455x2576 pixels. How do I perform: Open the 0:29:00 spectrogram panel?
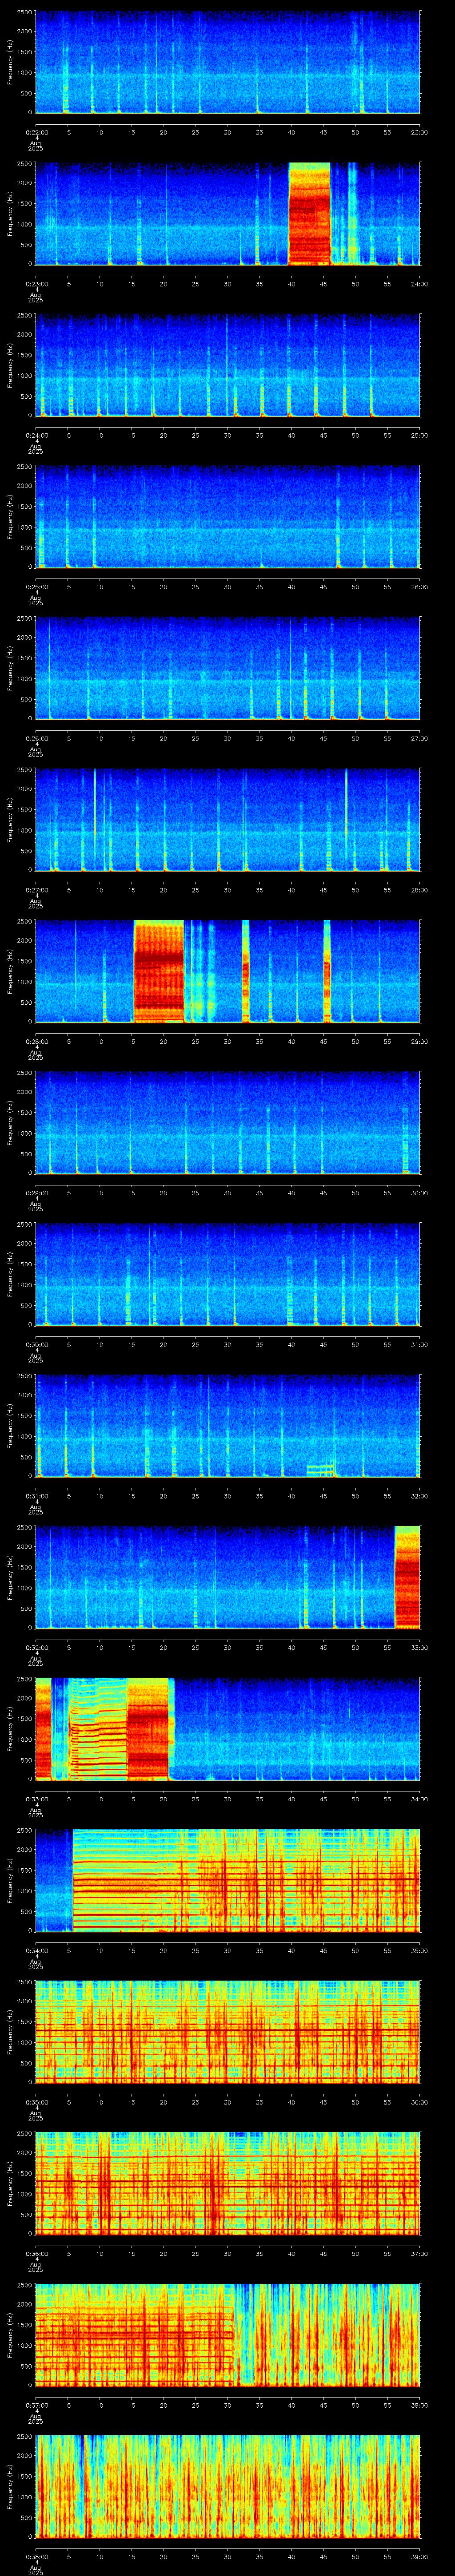(228, 1123)
